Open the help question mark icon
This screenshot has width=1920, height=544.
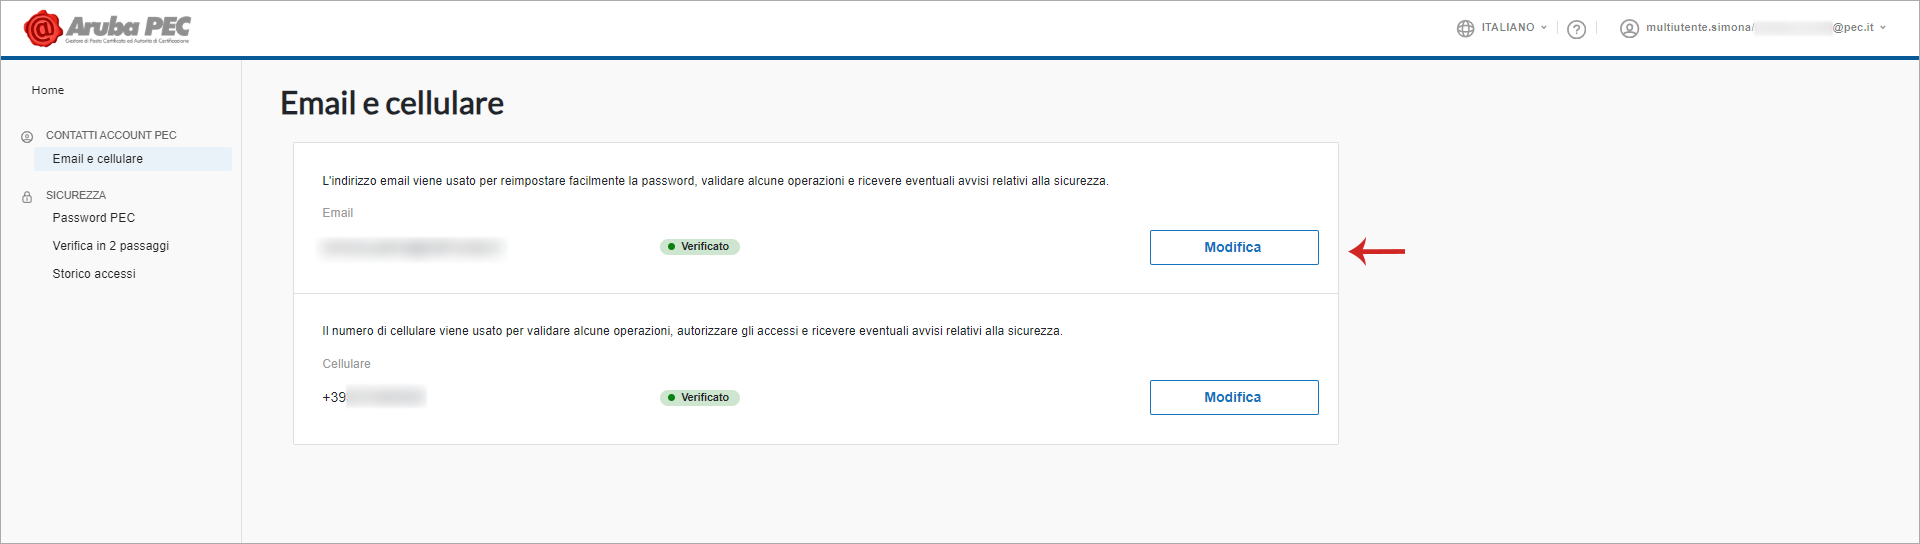1577,29
